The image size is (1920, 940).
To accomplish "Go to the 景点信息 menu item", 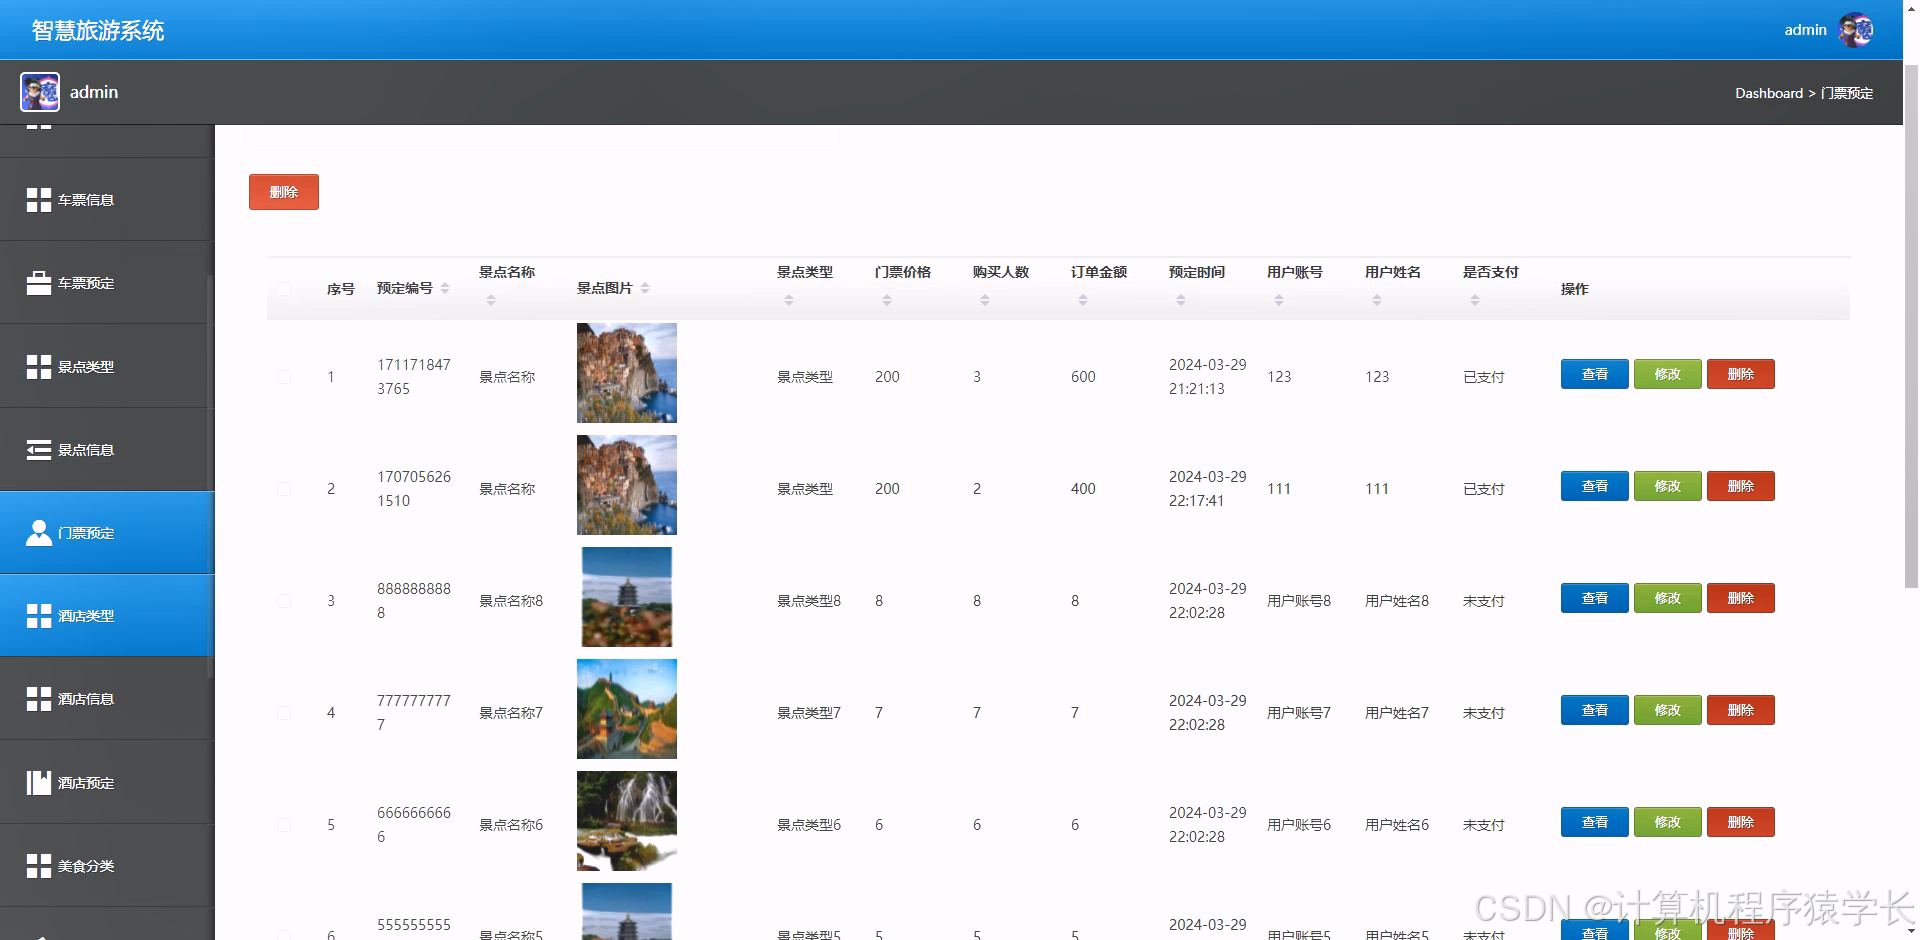I will tap(107, 450).
